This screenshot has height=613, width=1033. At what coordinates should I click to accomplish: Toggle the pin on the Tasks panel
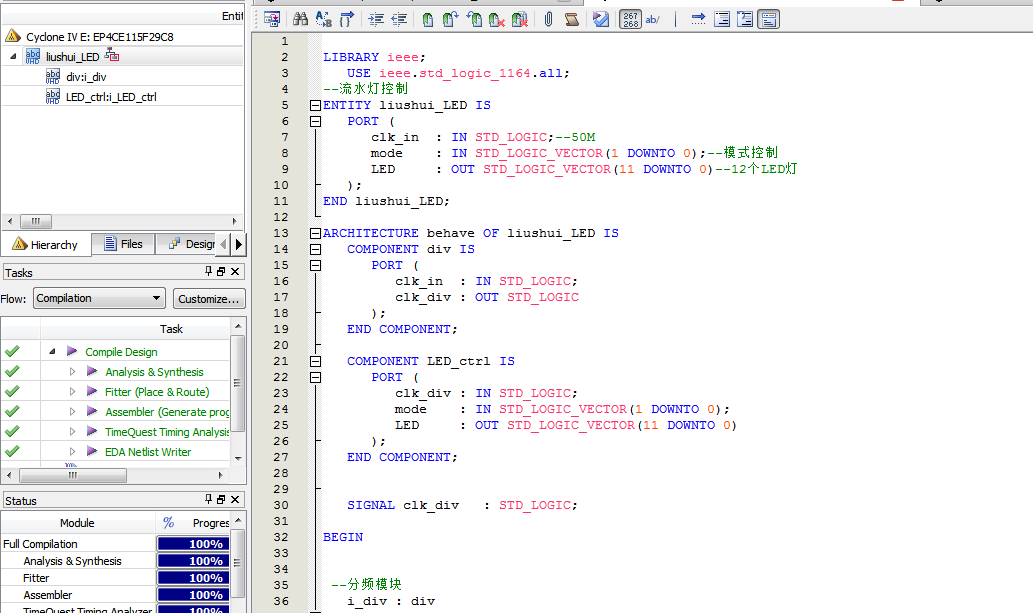(209, 272)
